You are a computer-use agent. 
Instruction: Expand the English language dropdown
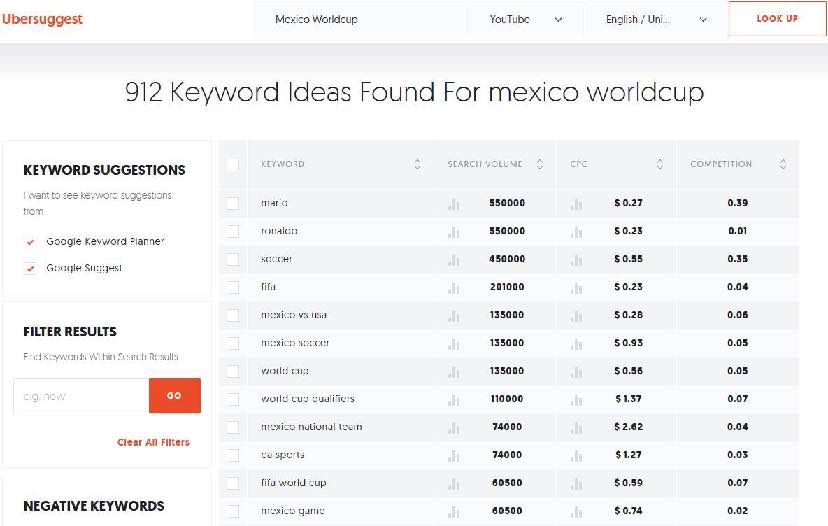656,19
